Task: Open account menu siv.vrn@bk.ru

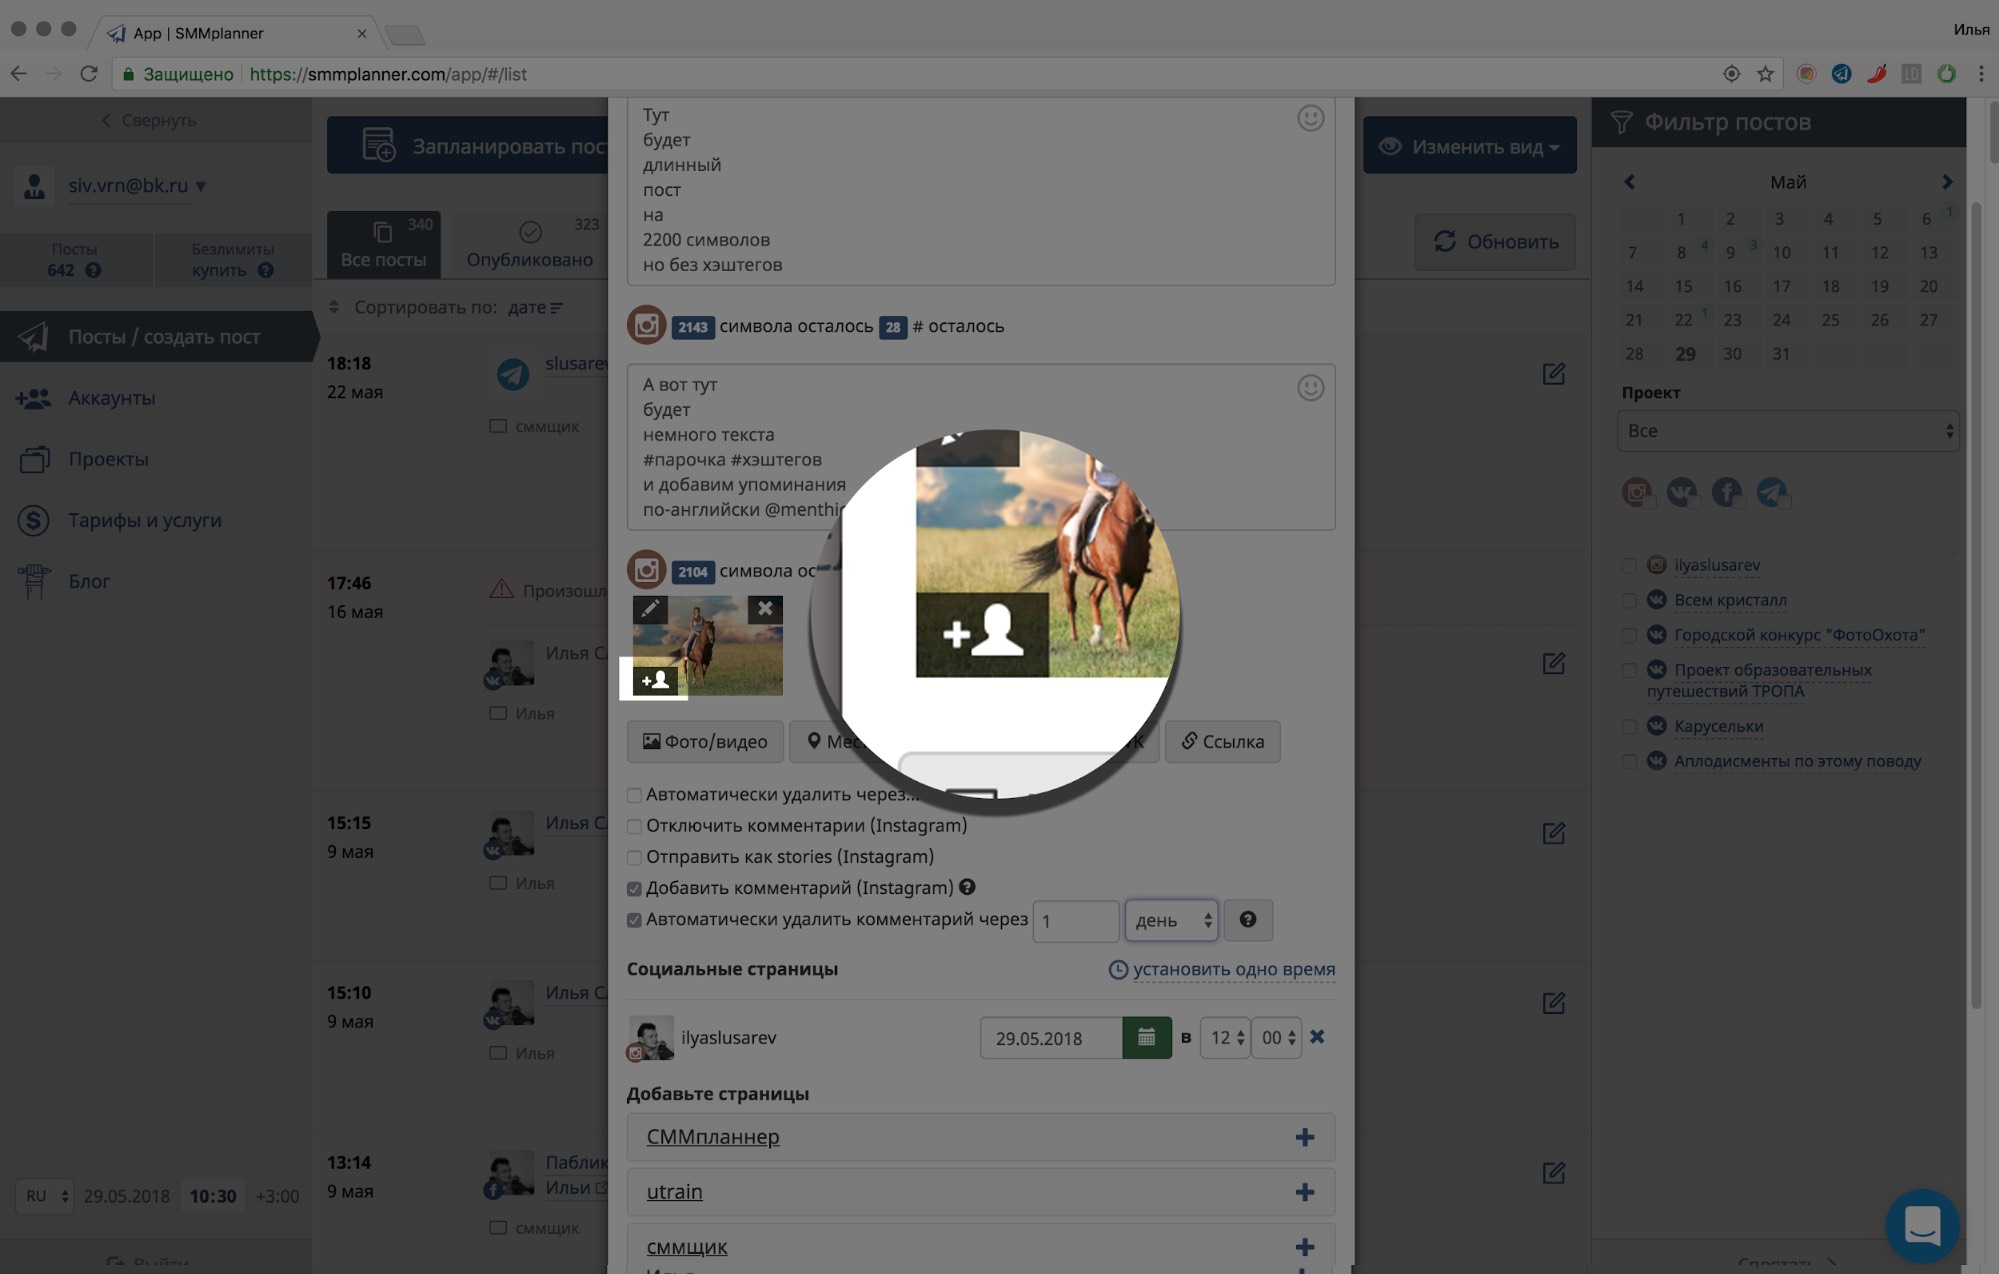Action: point(137,185)
